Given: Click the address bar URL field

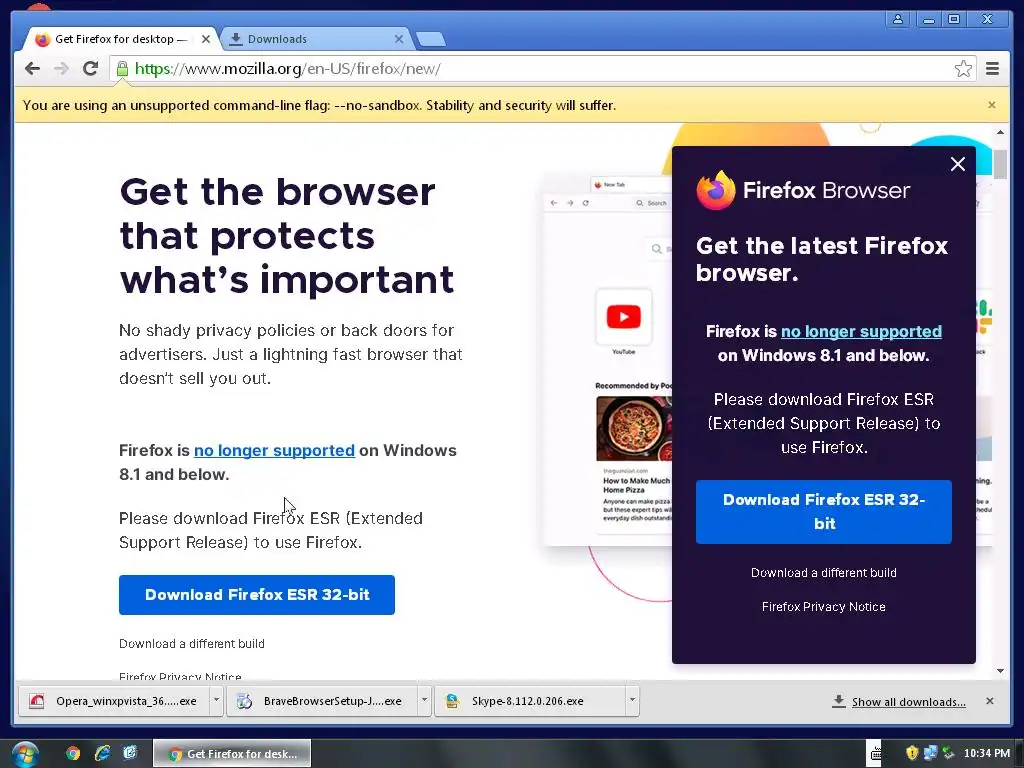Looking at the screenshot, I should click(542, 69).
